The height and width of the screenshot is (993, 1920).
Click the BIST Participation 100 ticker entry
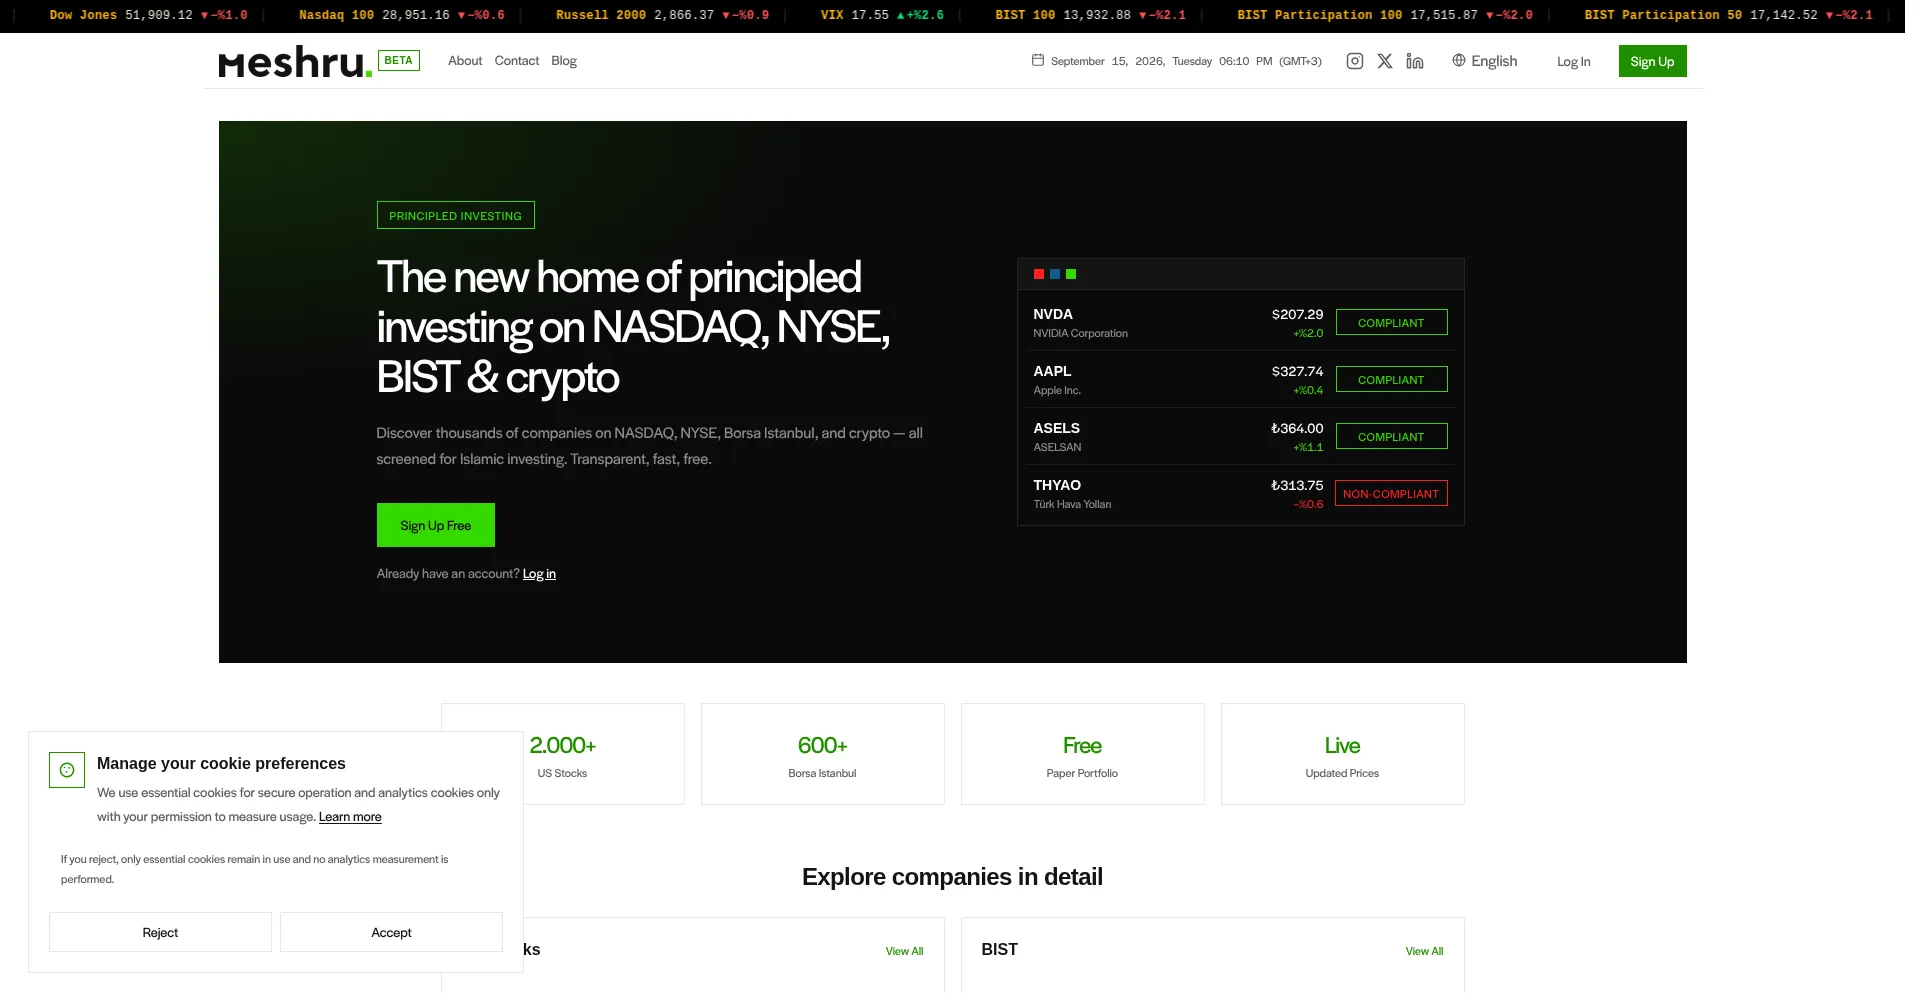coord(1385,15)
